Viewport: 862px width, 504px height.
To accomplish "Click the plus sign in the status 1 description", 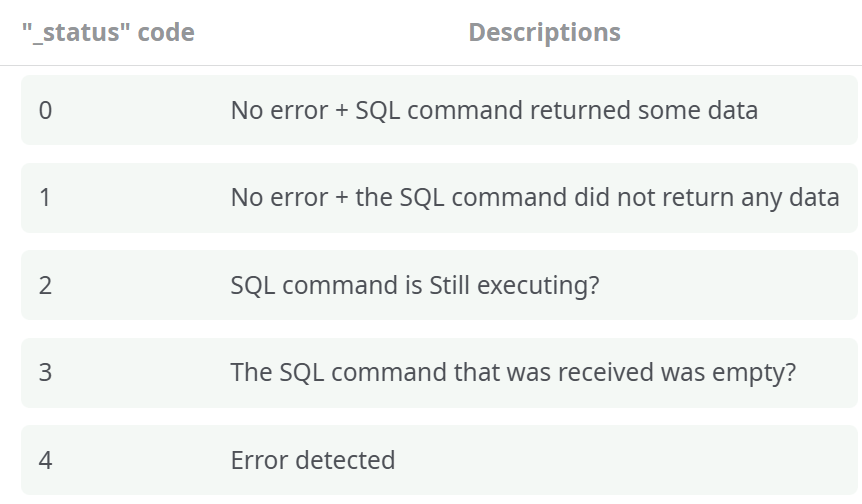I will (341, 197).
